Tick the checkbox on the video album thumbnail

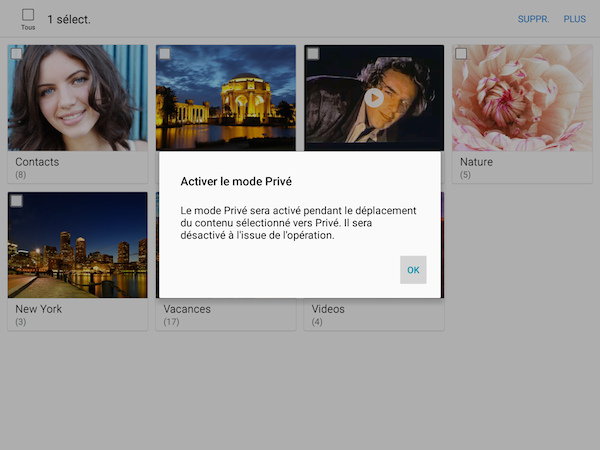tap(313, 54)
